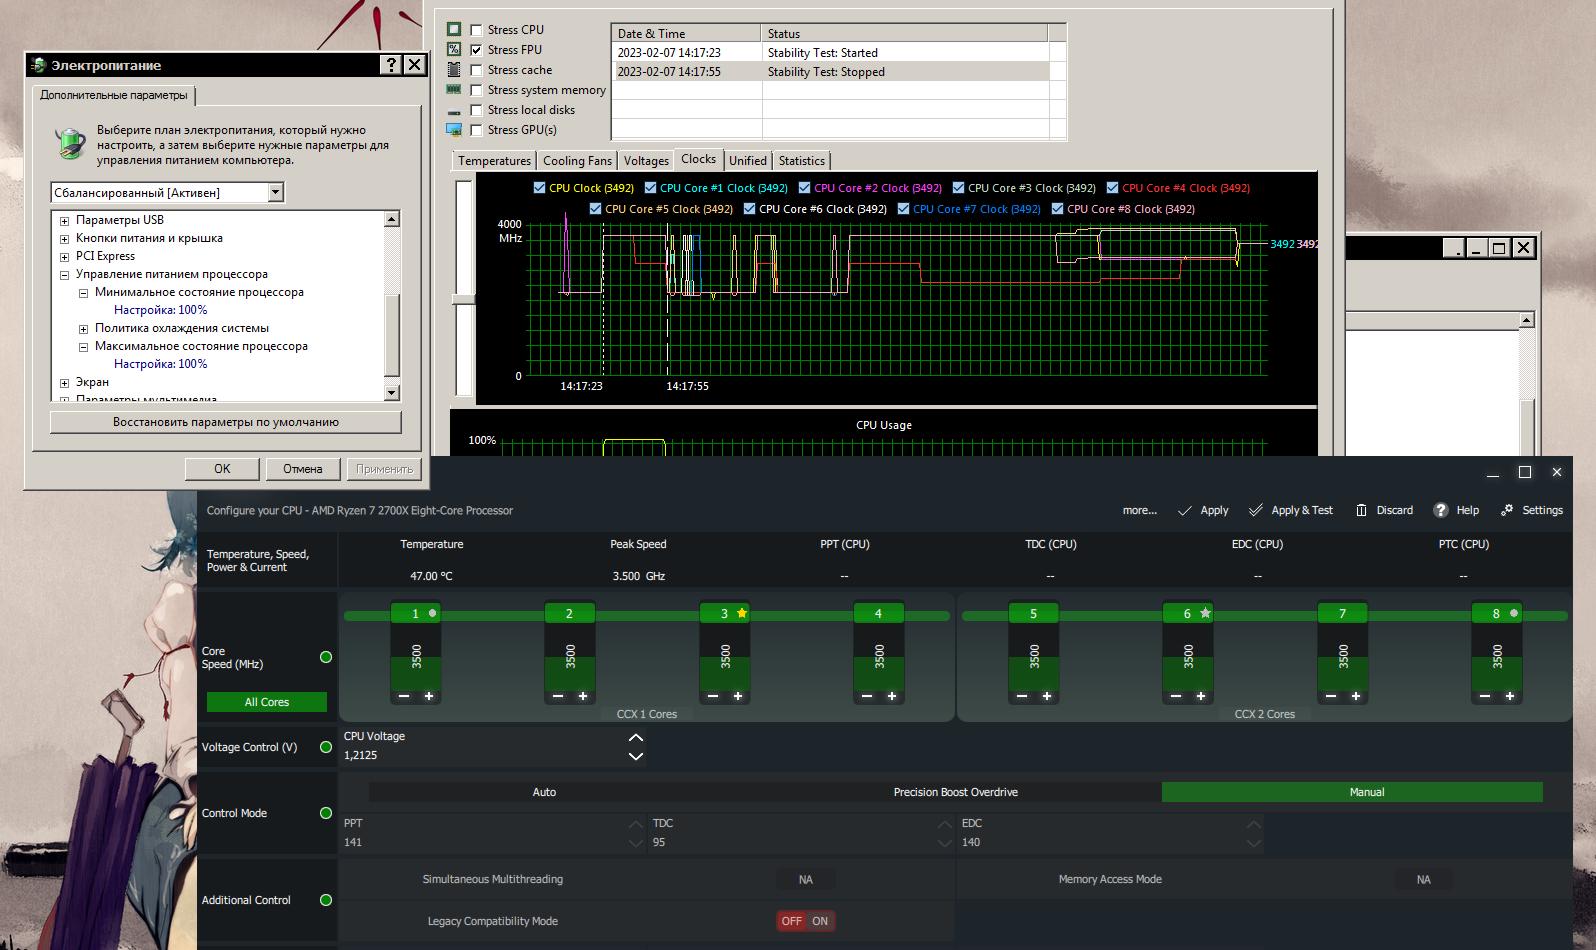Screen dimensions: 1596x950
Task: Click the Help question mark icon
Action: coord(1440,510)
